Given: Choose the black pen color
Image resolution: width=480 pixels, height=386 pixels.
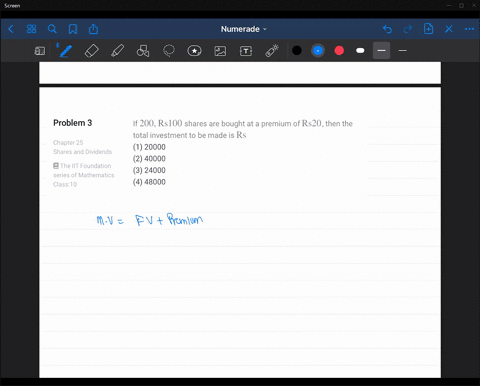Looking at the screenshot, I should coord(297,51).
